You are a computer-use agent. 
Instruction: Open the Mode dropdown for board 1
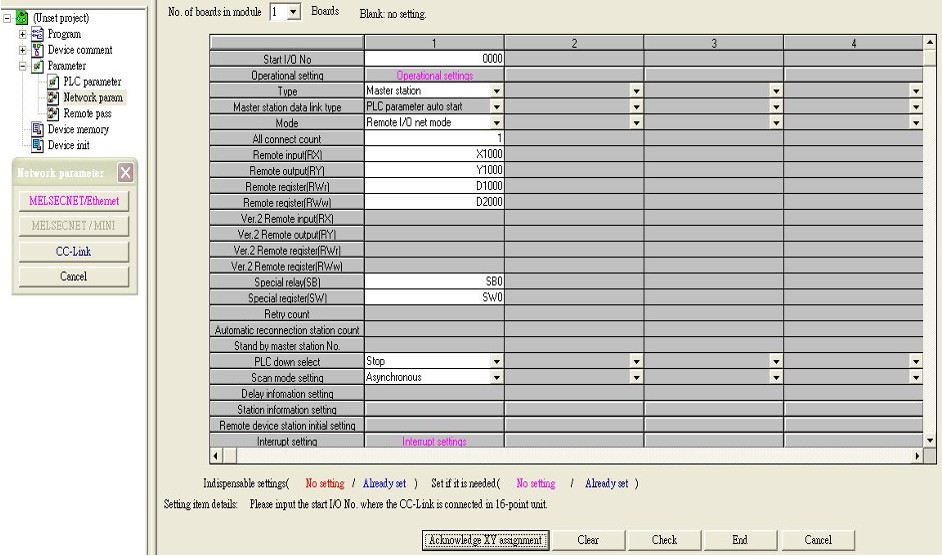(x=496, y=123)
